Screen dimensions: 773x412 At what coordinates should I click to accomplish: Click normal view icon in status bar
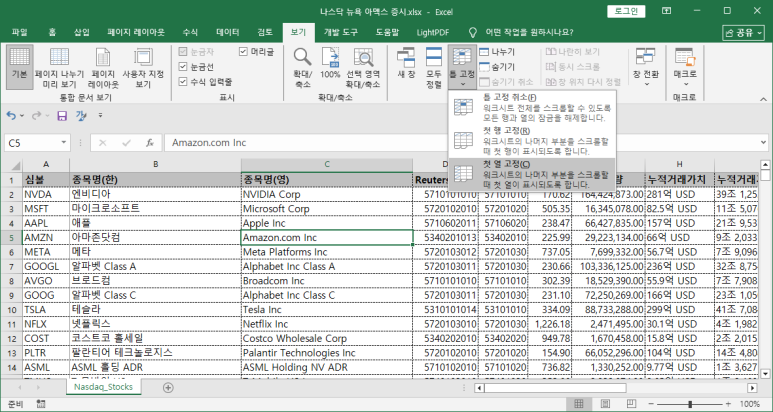point(579,404)
